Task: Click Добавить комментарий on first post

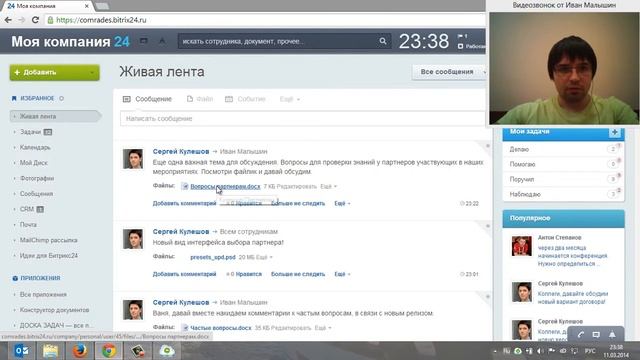Action: [184, 203]
